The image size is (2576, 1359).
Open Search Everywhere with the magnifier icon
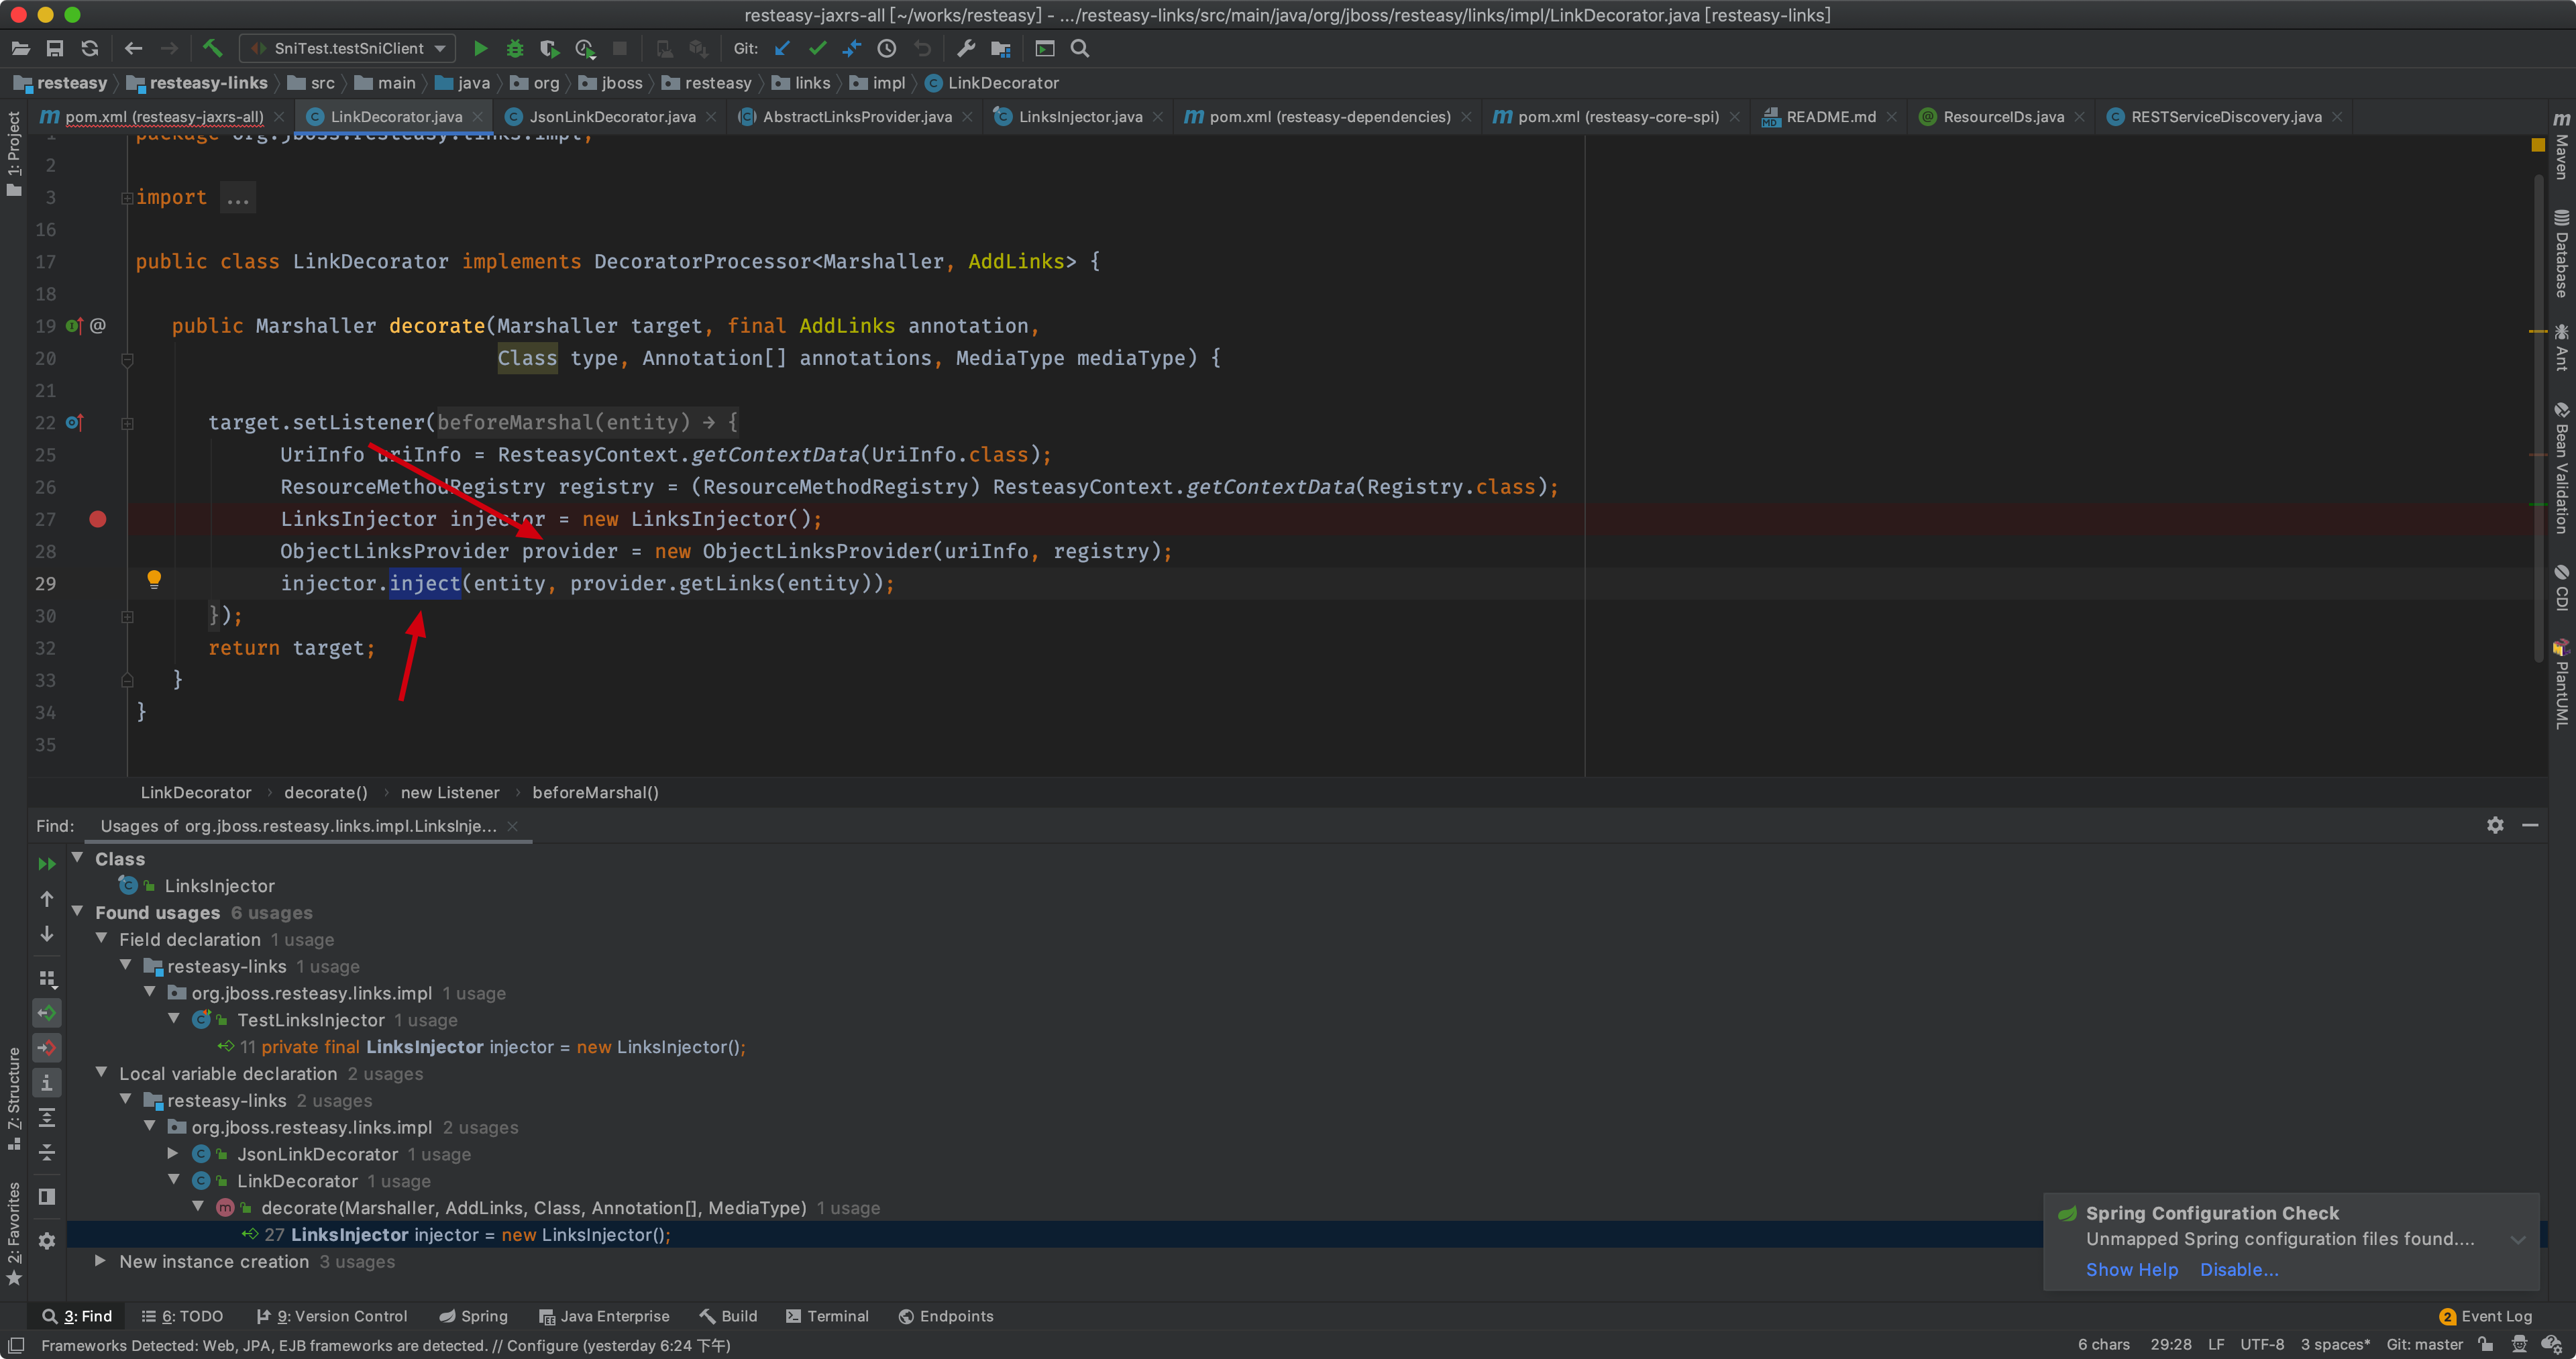pos(1080,48)
